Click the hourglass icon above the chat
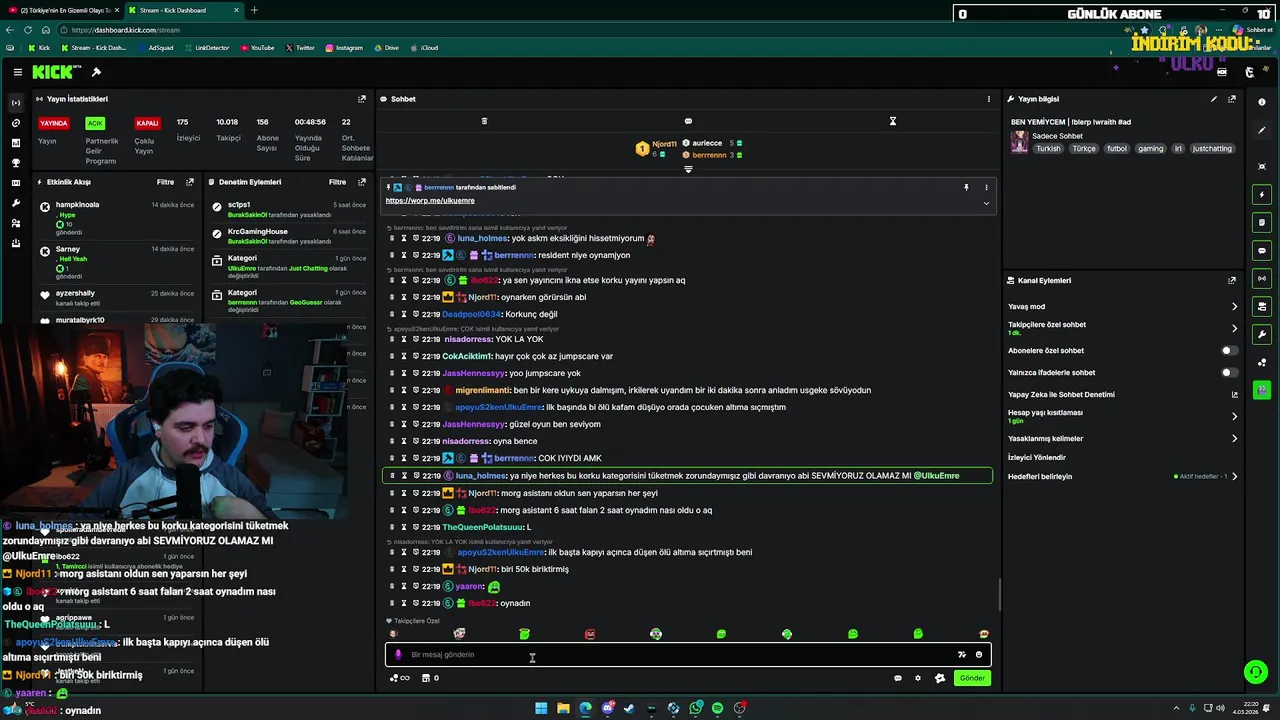 click(x=893, y=121)
